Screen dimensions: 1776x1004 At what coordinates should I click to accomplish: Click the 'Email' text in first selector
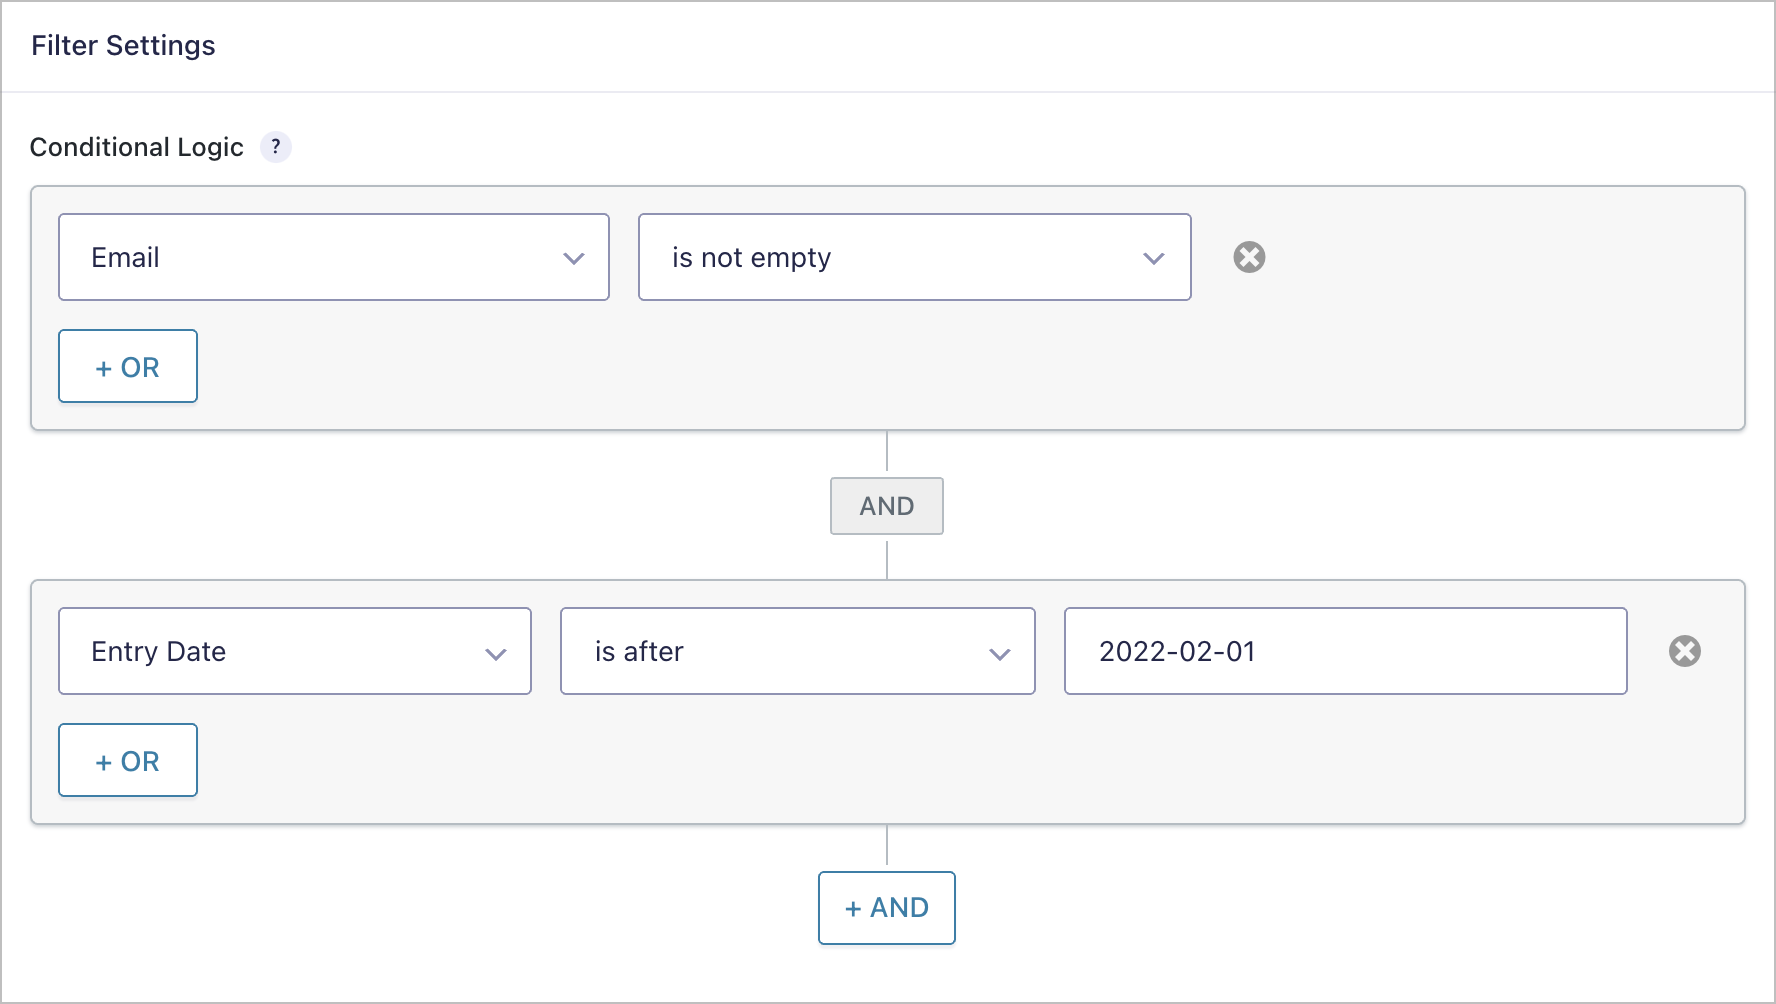(x=126, y=257)
